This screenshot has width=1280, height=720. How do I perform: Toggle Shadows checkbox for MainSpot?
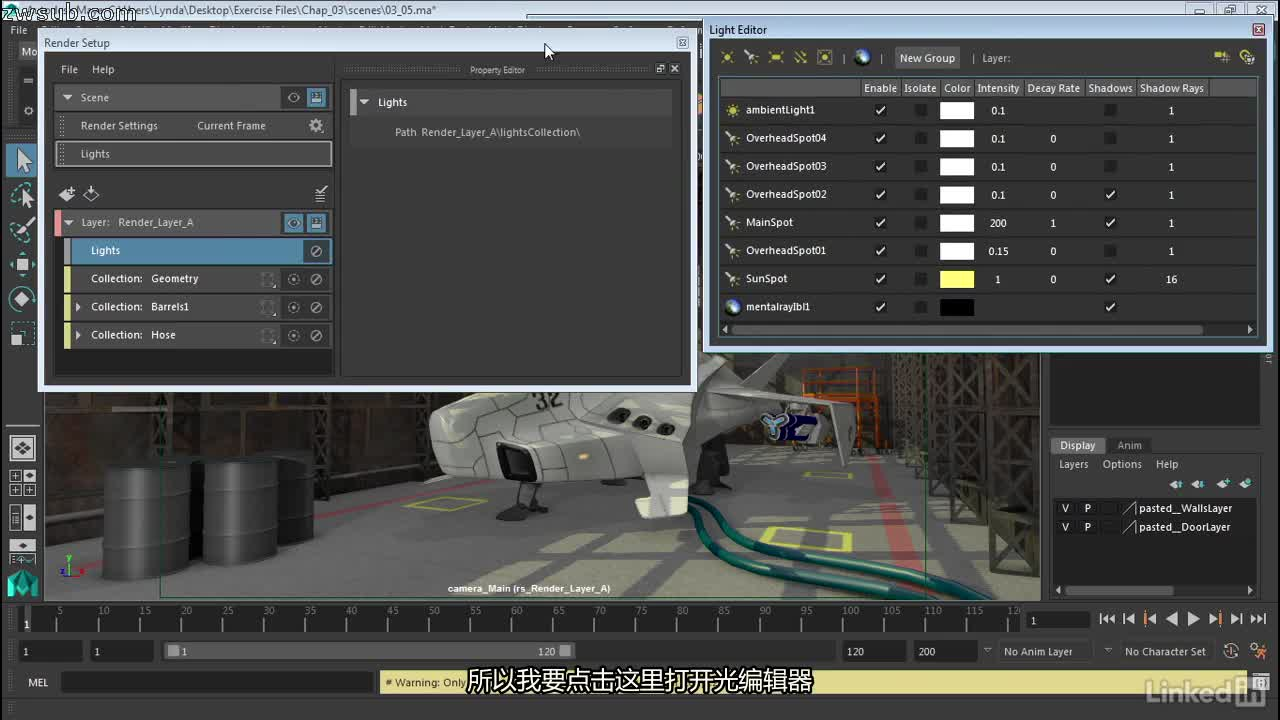[1110, 223]
